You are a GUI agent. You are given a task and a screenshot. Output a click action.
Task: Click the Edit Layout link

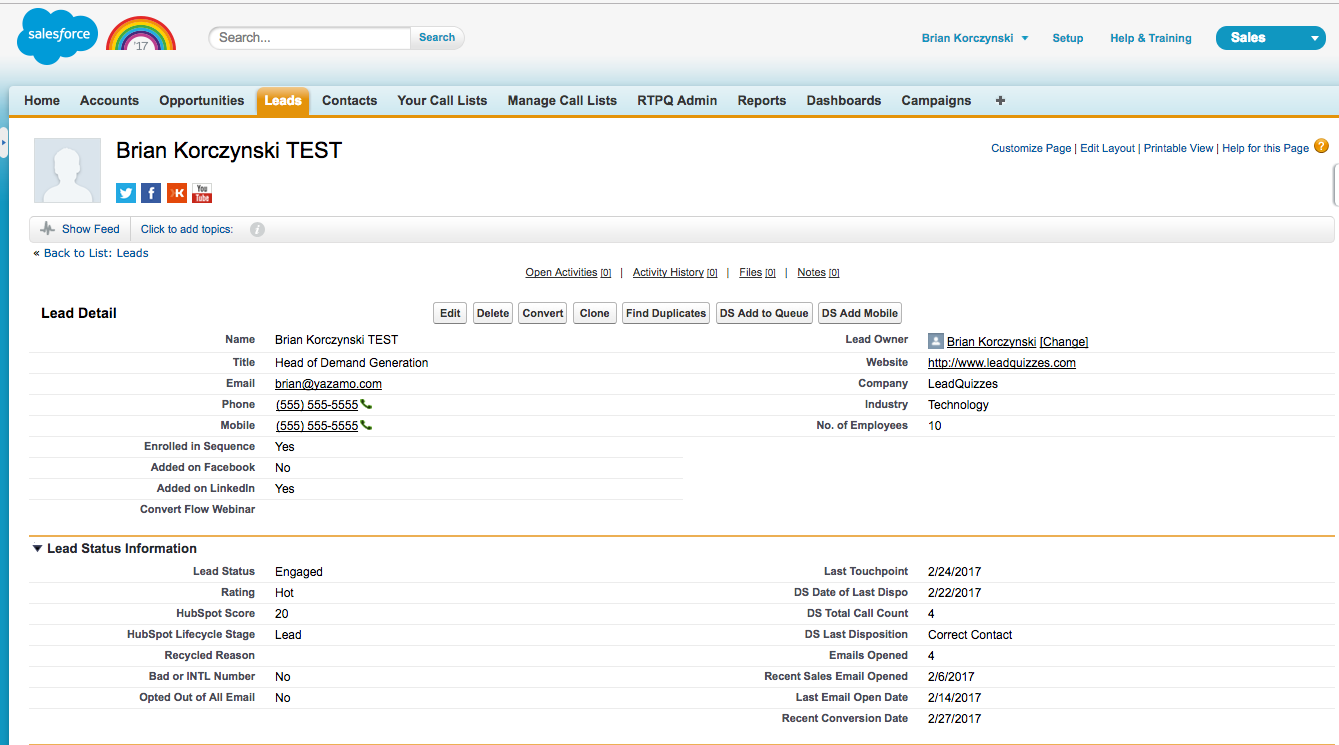(x=1108, y=148)
